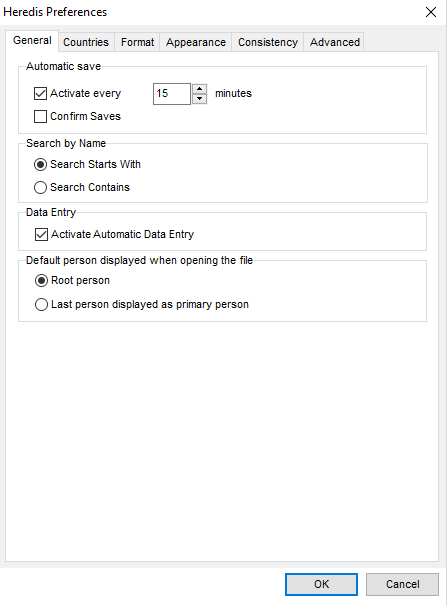The height and width of the screenshot is (606, 447).
Task: Close the Heredis Preferences dialog
Action: (431, 12)
